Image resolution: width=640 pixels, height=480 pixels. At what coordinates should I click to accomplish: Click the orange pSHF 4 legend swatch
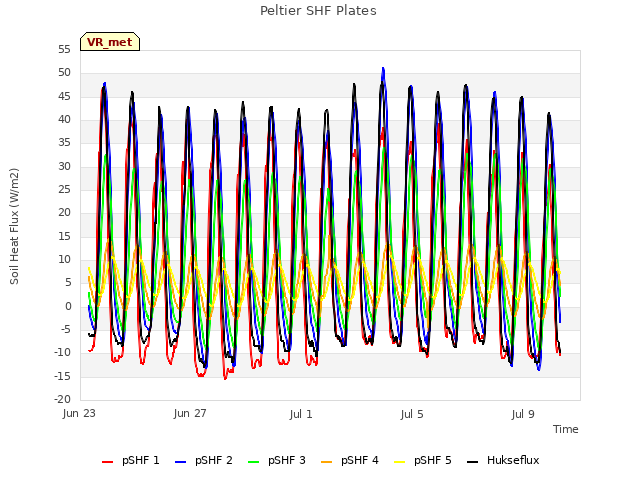(327, 462)
